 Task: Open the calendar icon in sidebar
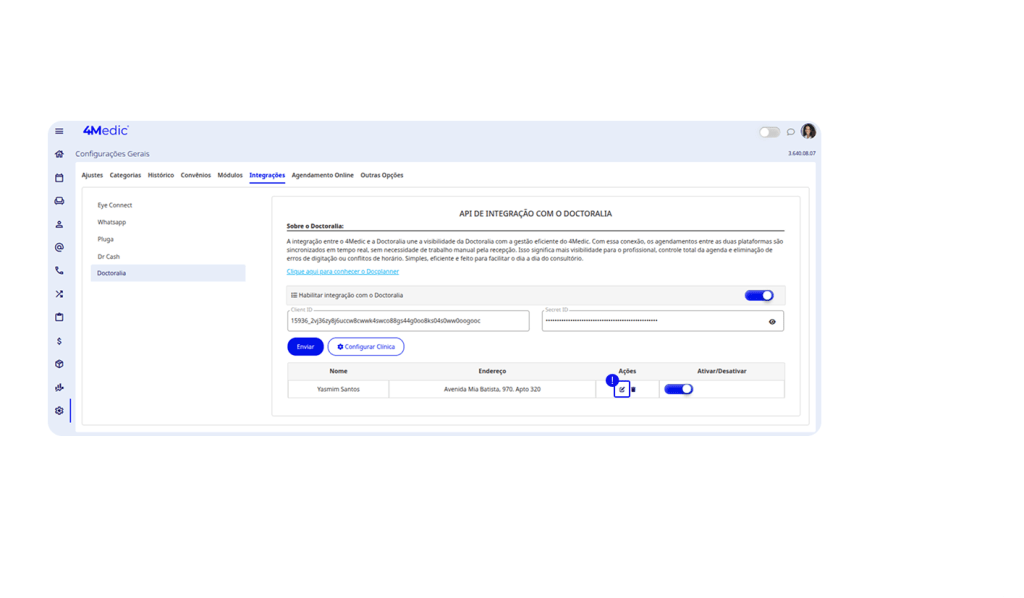point(59,178)
